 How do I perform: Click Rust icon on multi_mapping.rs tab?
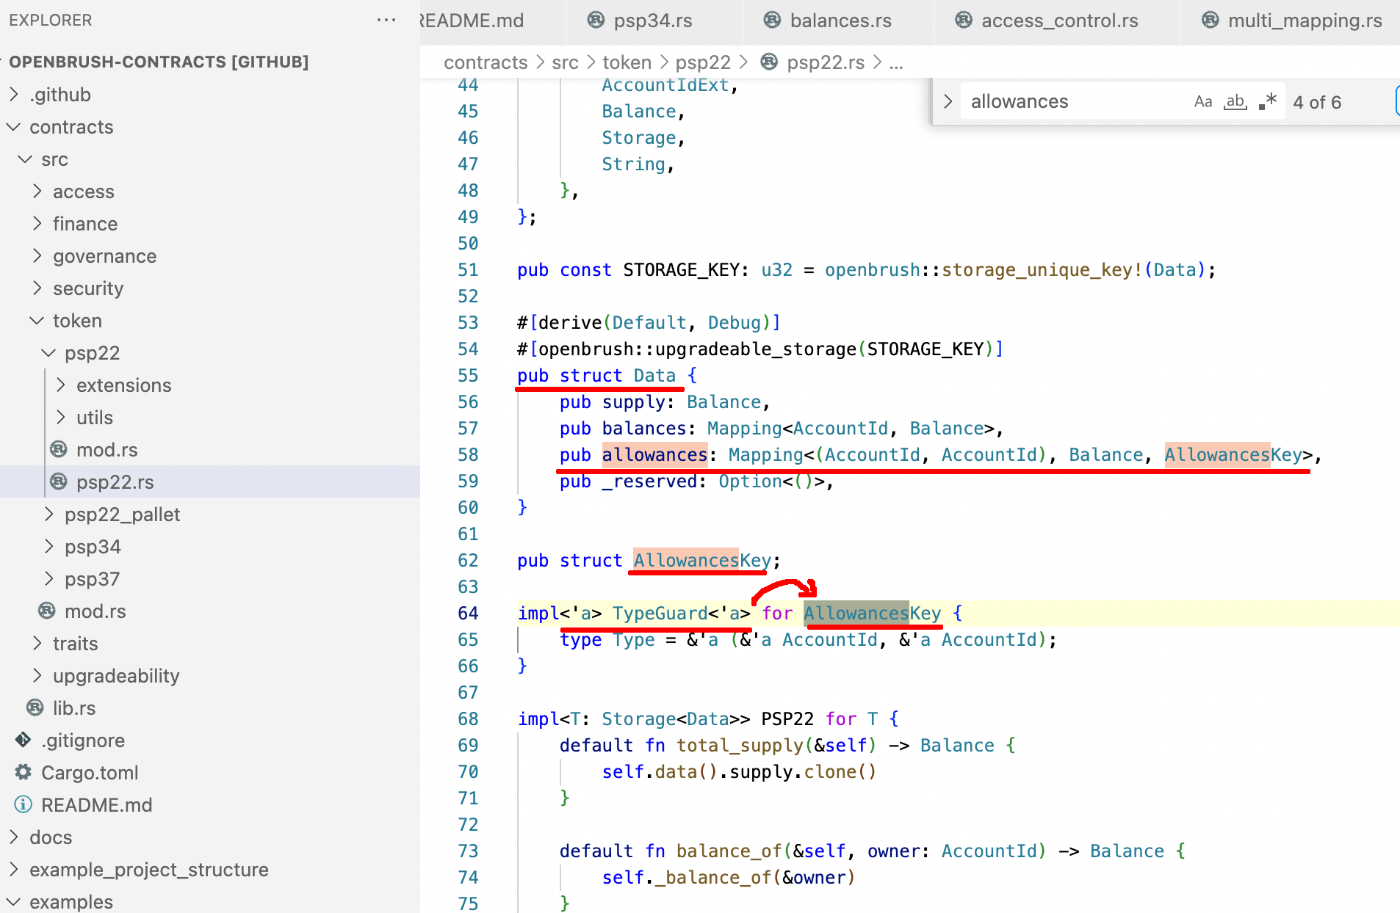(x=1210, y=20)
